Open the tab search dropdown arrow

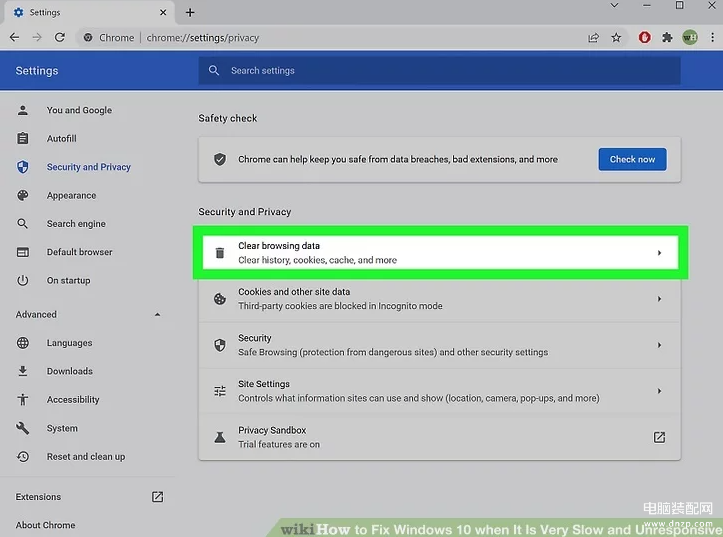(614, 6)
